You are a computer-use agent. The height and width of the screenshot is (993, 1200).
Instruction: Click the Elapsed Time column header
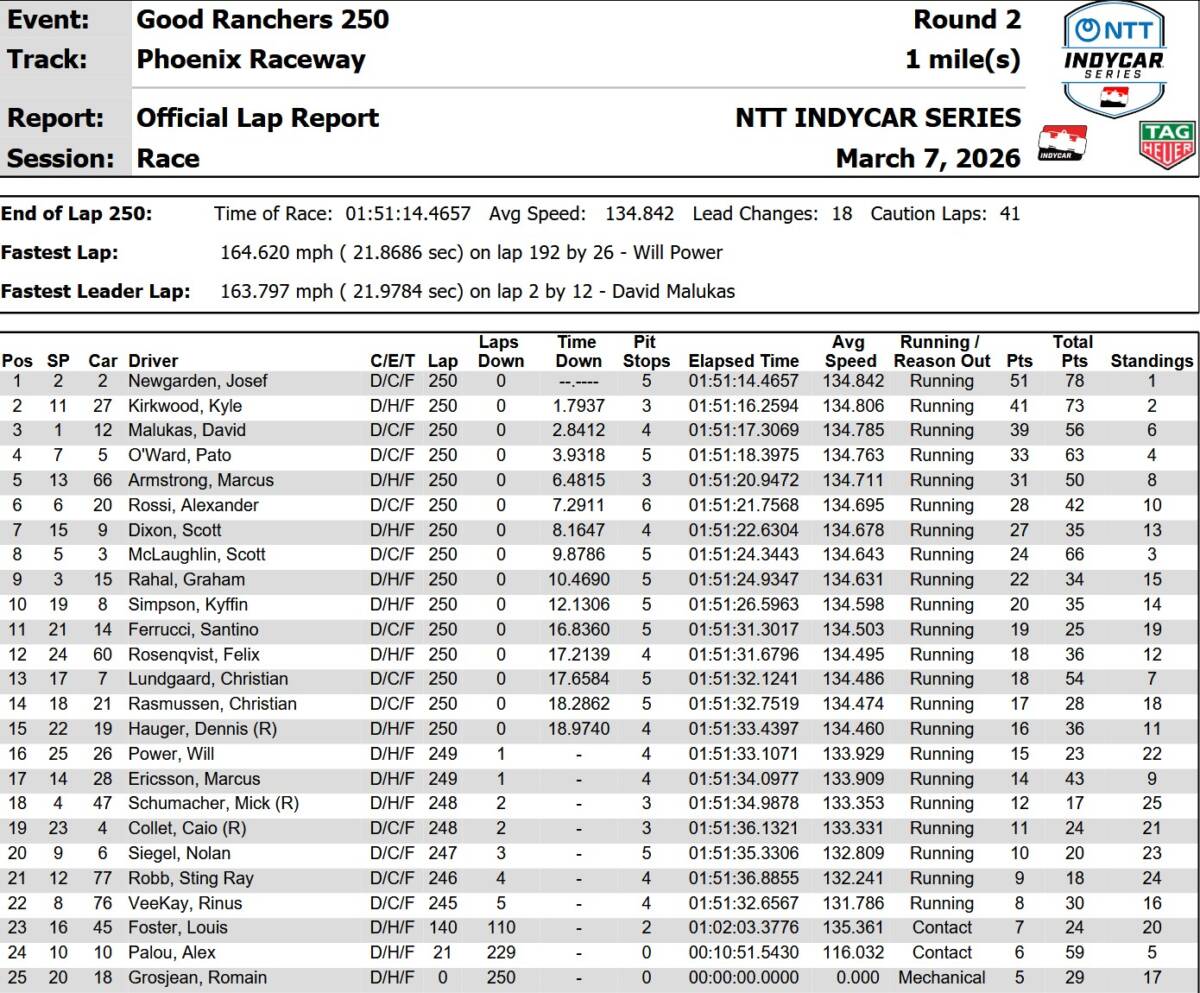(743, 361)
